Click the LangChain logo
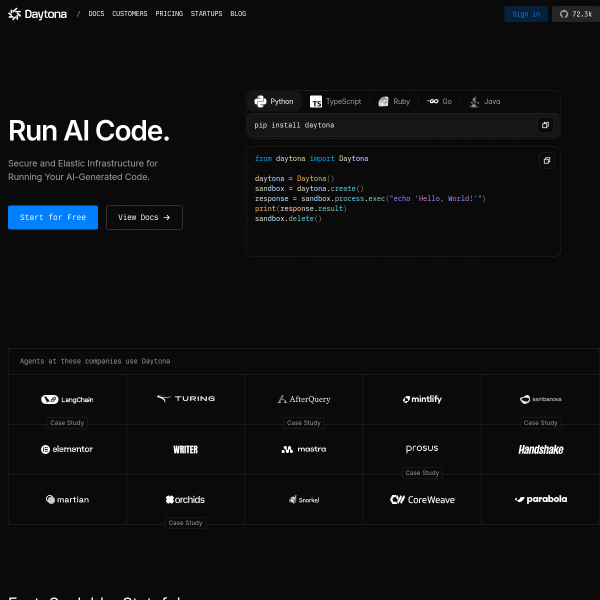 pos(67,399)
